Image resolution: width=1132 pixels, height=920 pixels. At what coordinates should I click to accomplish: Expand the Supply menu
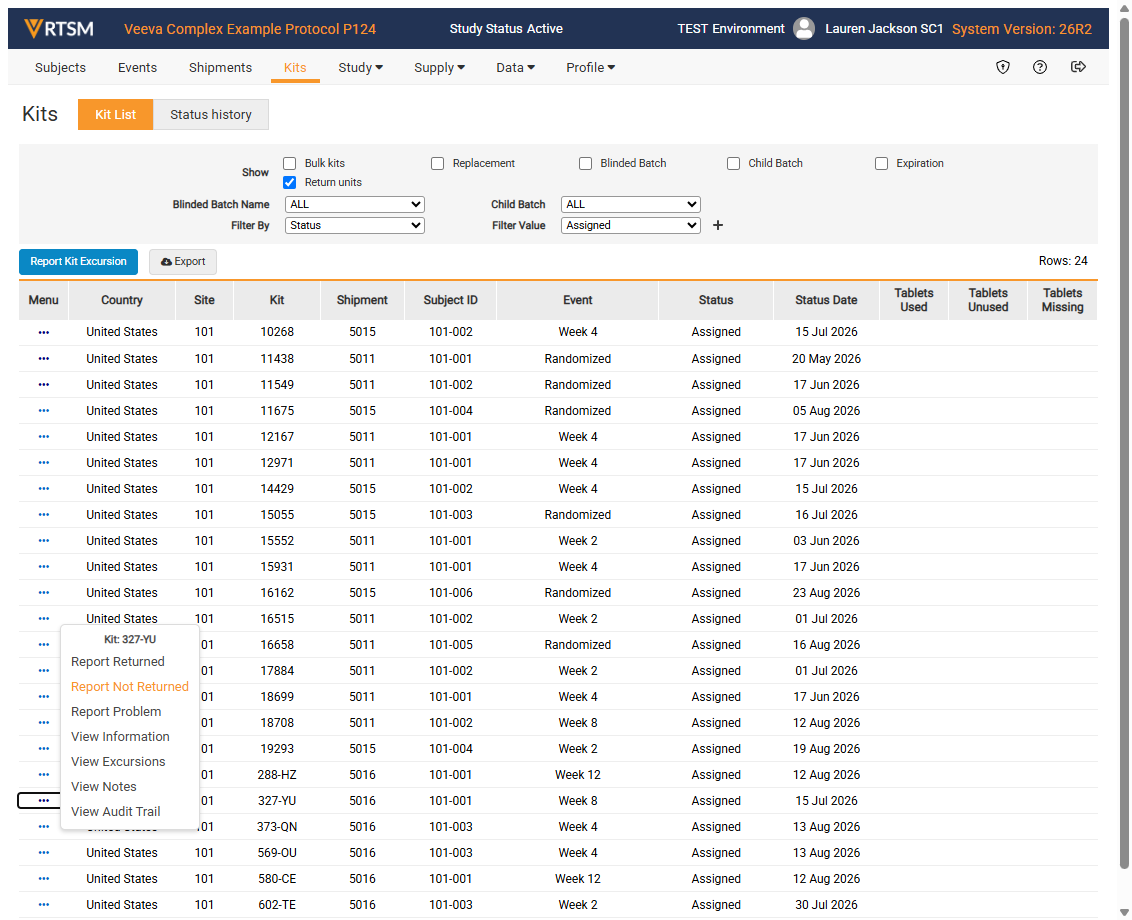pos(439,68)
